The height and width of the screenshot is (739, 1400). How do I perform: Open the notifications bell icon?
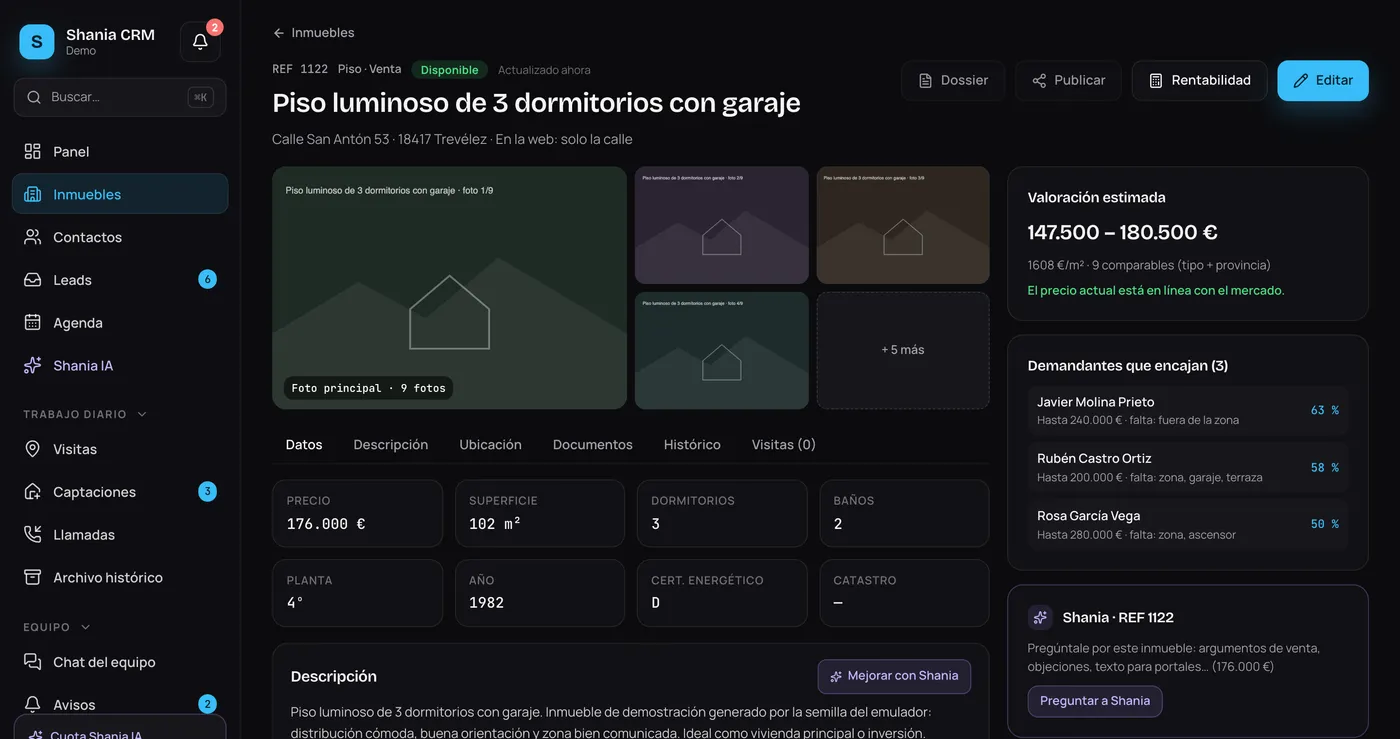[x=200, y=42]
